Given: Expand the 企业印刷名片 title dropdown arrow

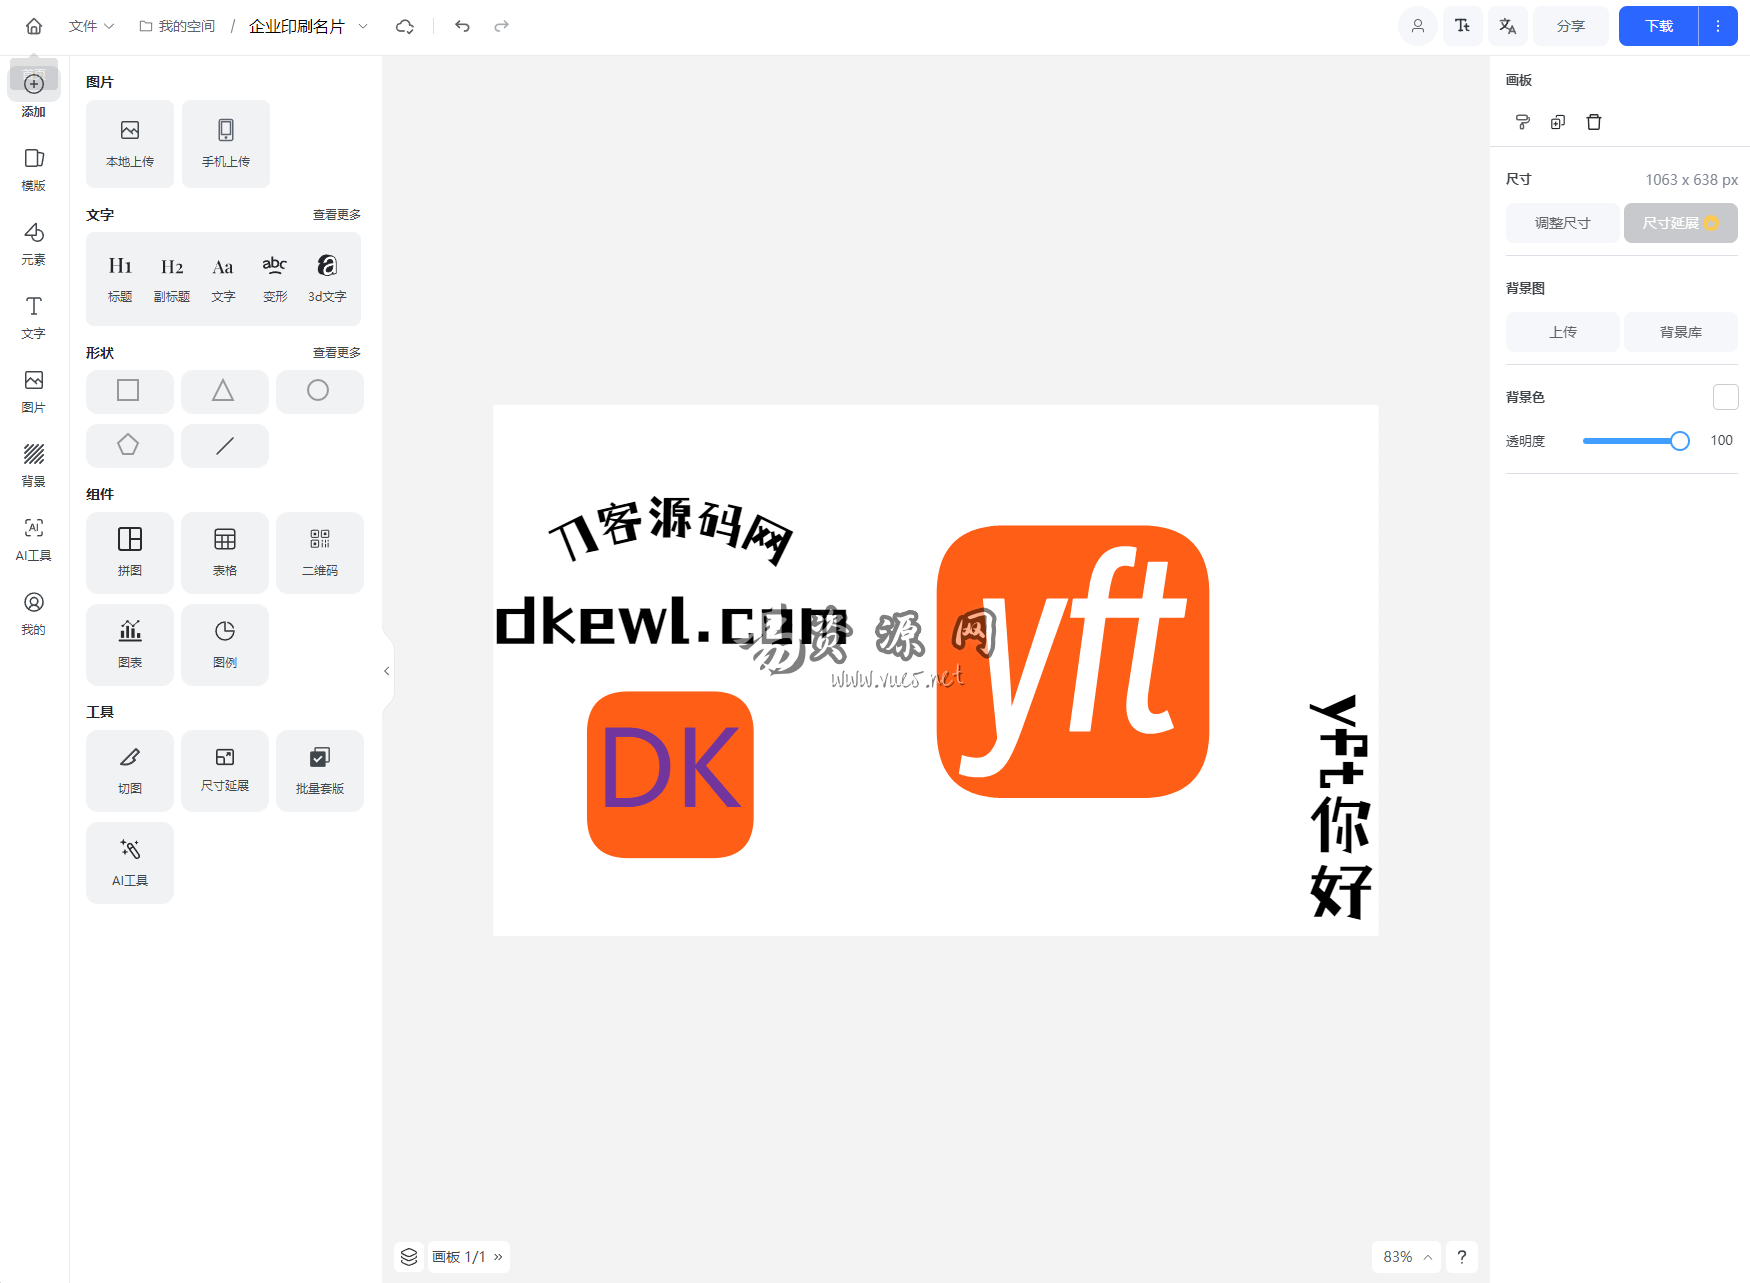Looking at the screenshot, I should pos(363,26).
